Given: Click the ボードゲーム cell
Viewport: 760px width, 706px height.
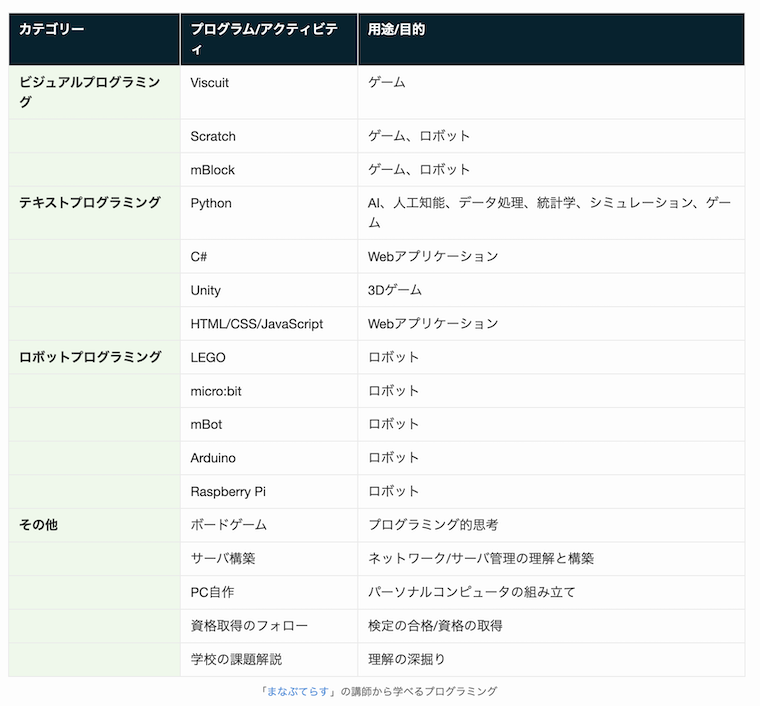Looking at the screenshot, I should [x=269, y=525].
